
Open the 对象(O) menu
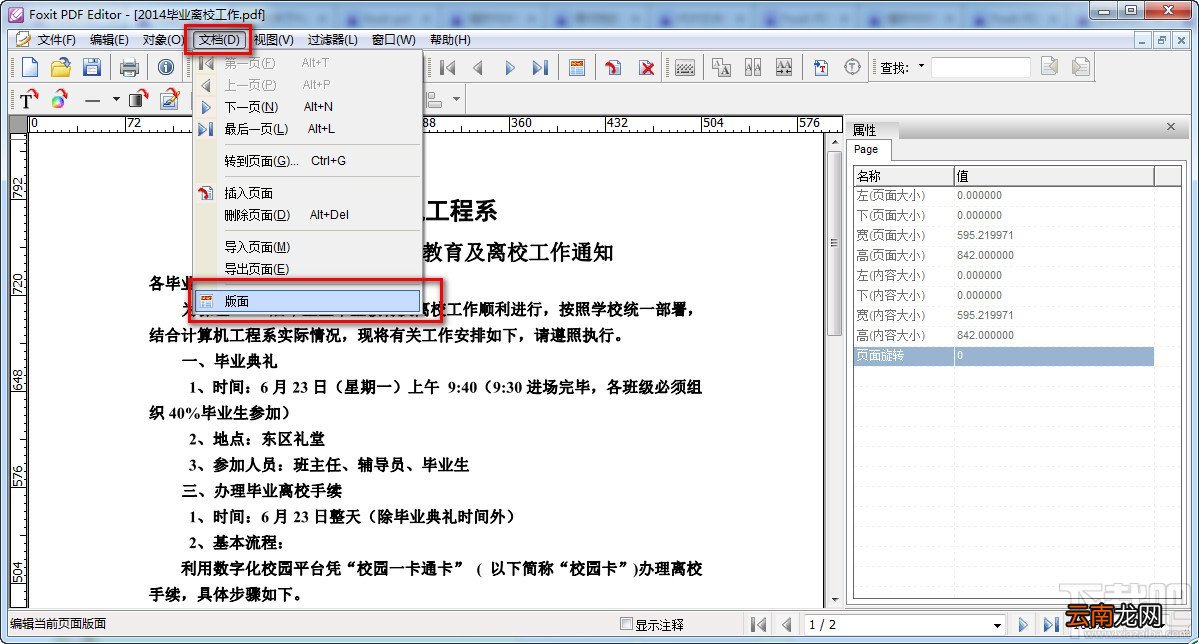point(163,40)
